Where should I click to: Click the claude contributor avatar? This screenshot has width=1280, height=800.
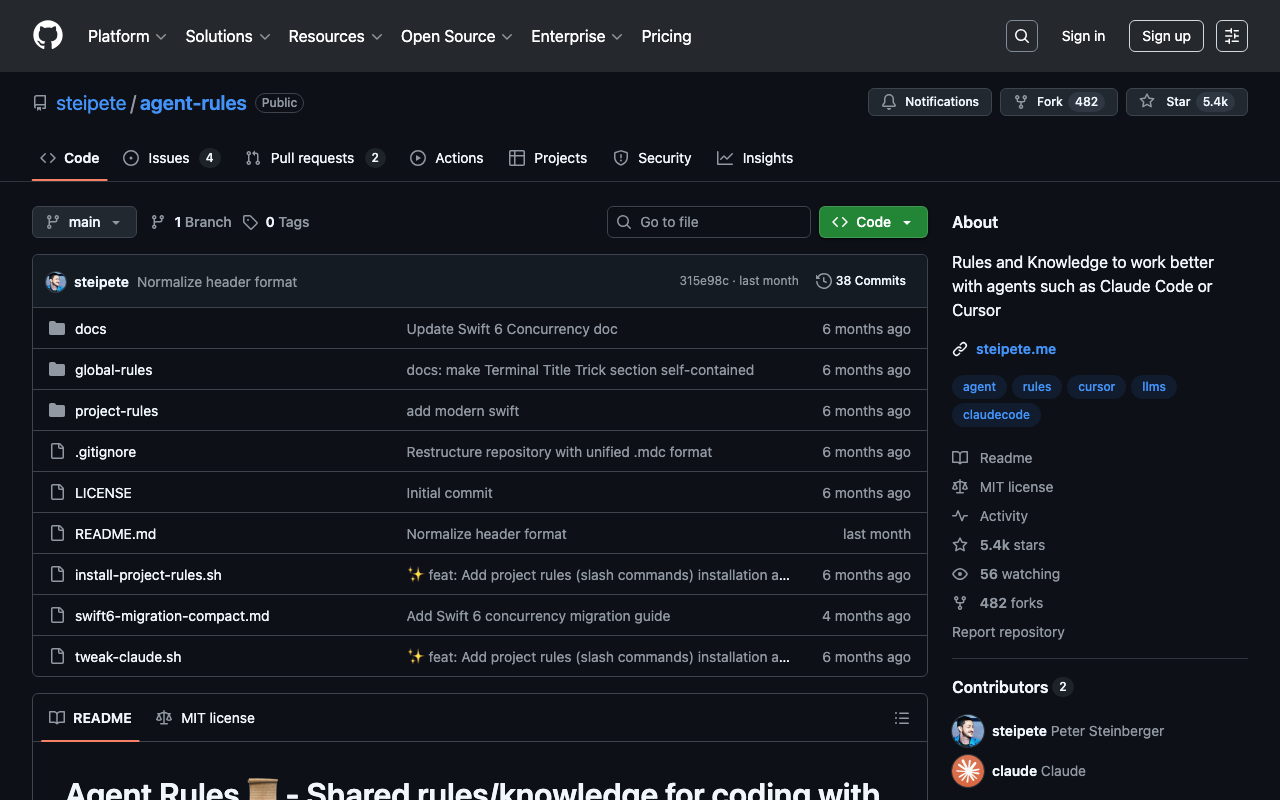[x=968, y=771]
